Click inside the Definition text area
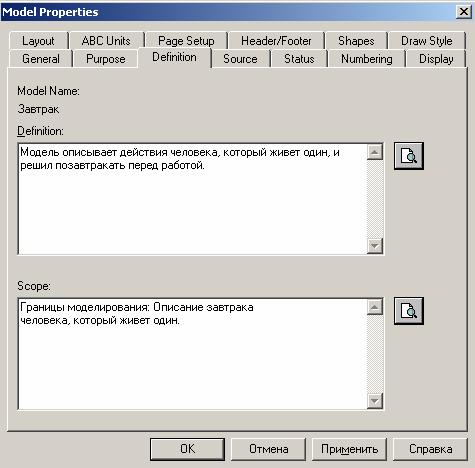 point(193,199)
